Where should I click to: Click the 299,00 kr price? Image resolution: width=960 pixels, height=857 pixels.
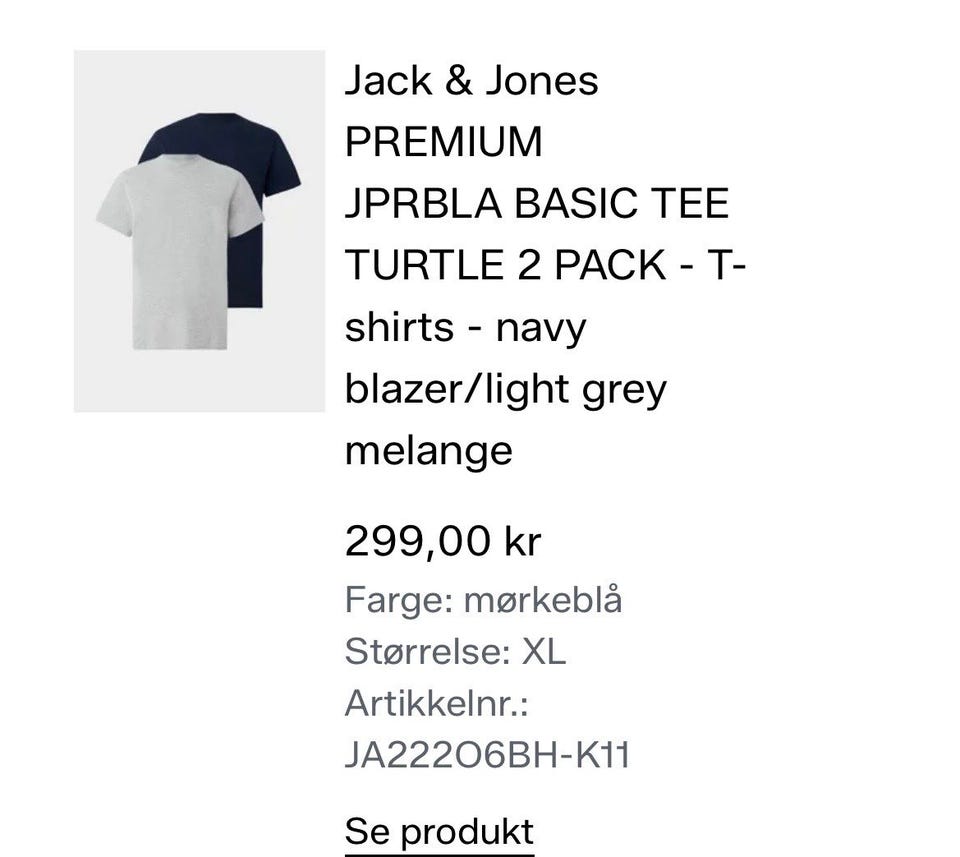(442, 542)
